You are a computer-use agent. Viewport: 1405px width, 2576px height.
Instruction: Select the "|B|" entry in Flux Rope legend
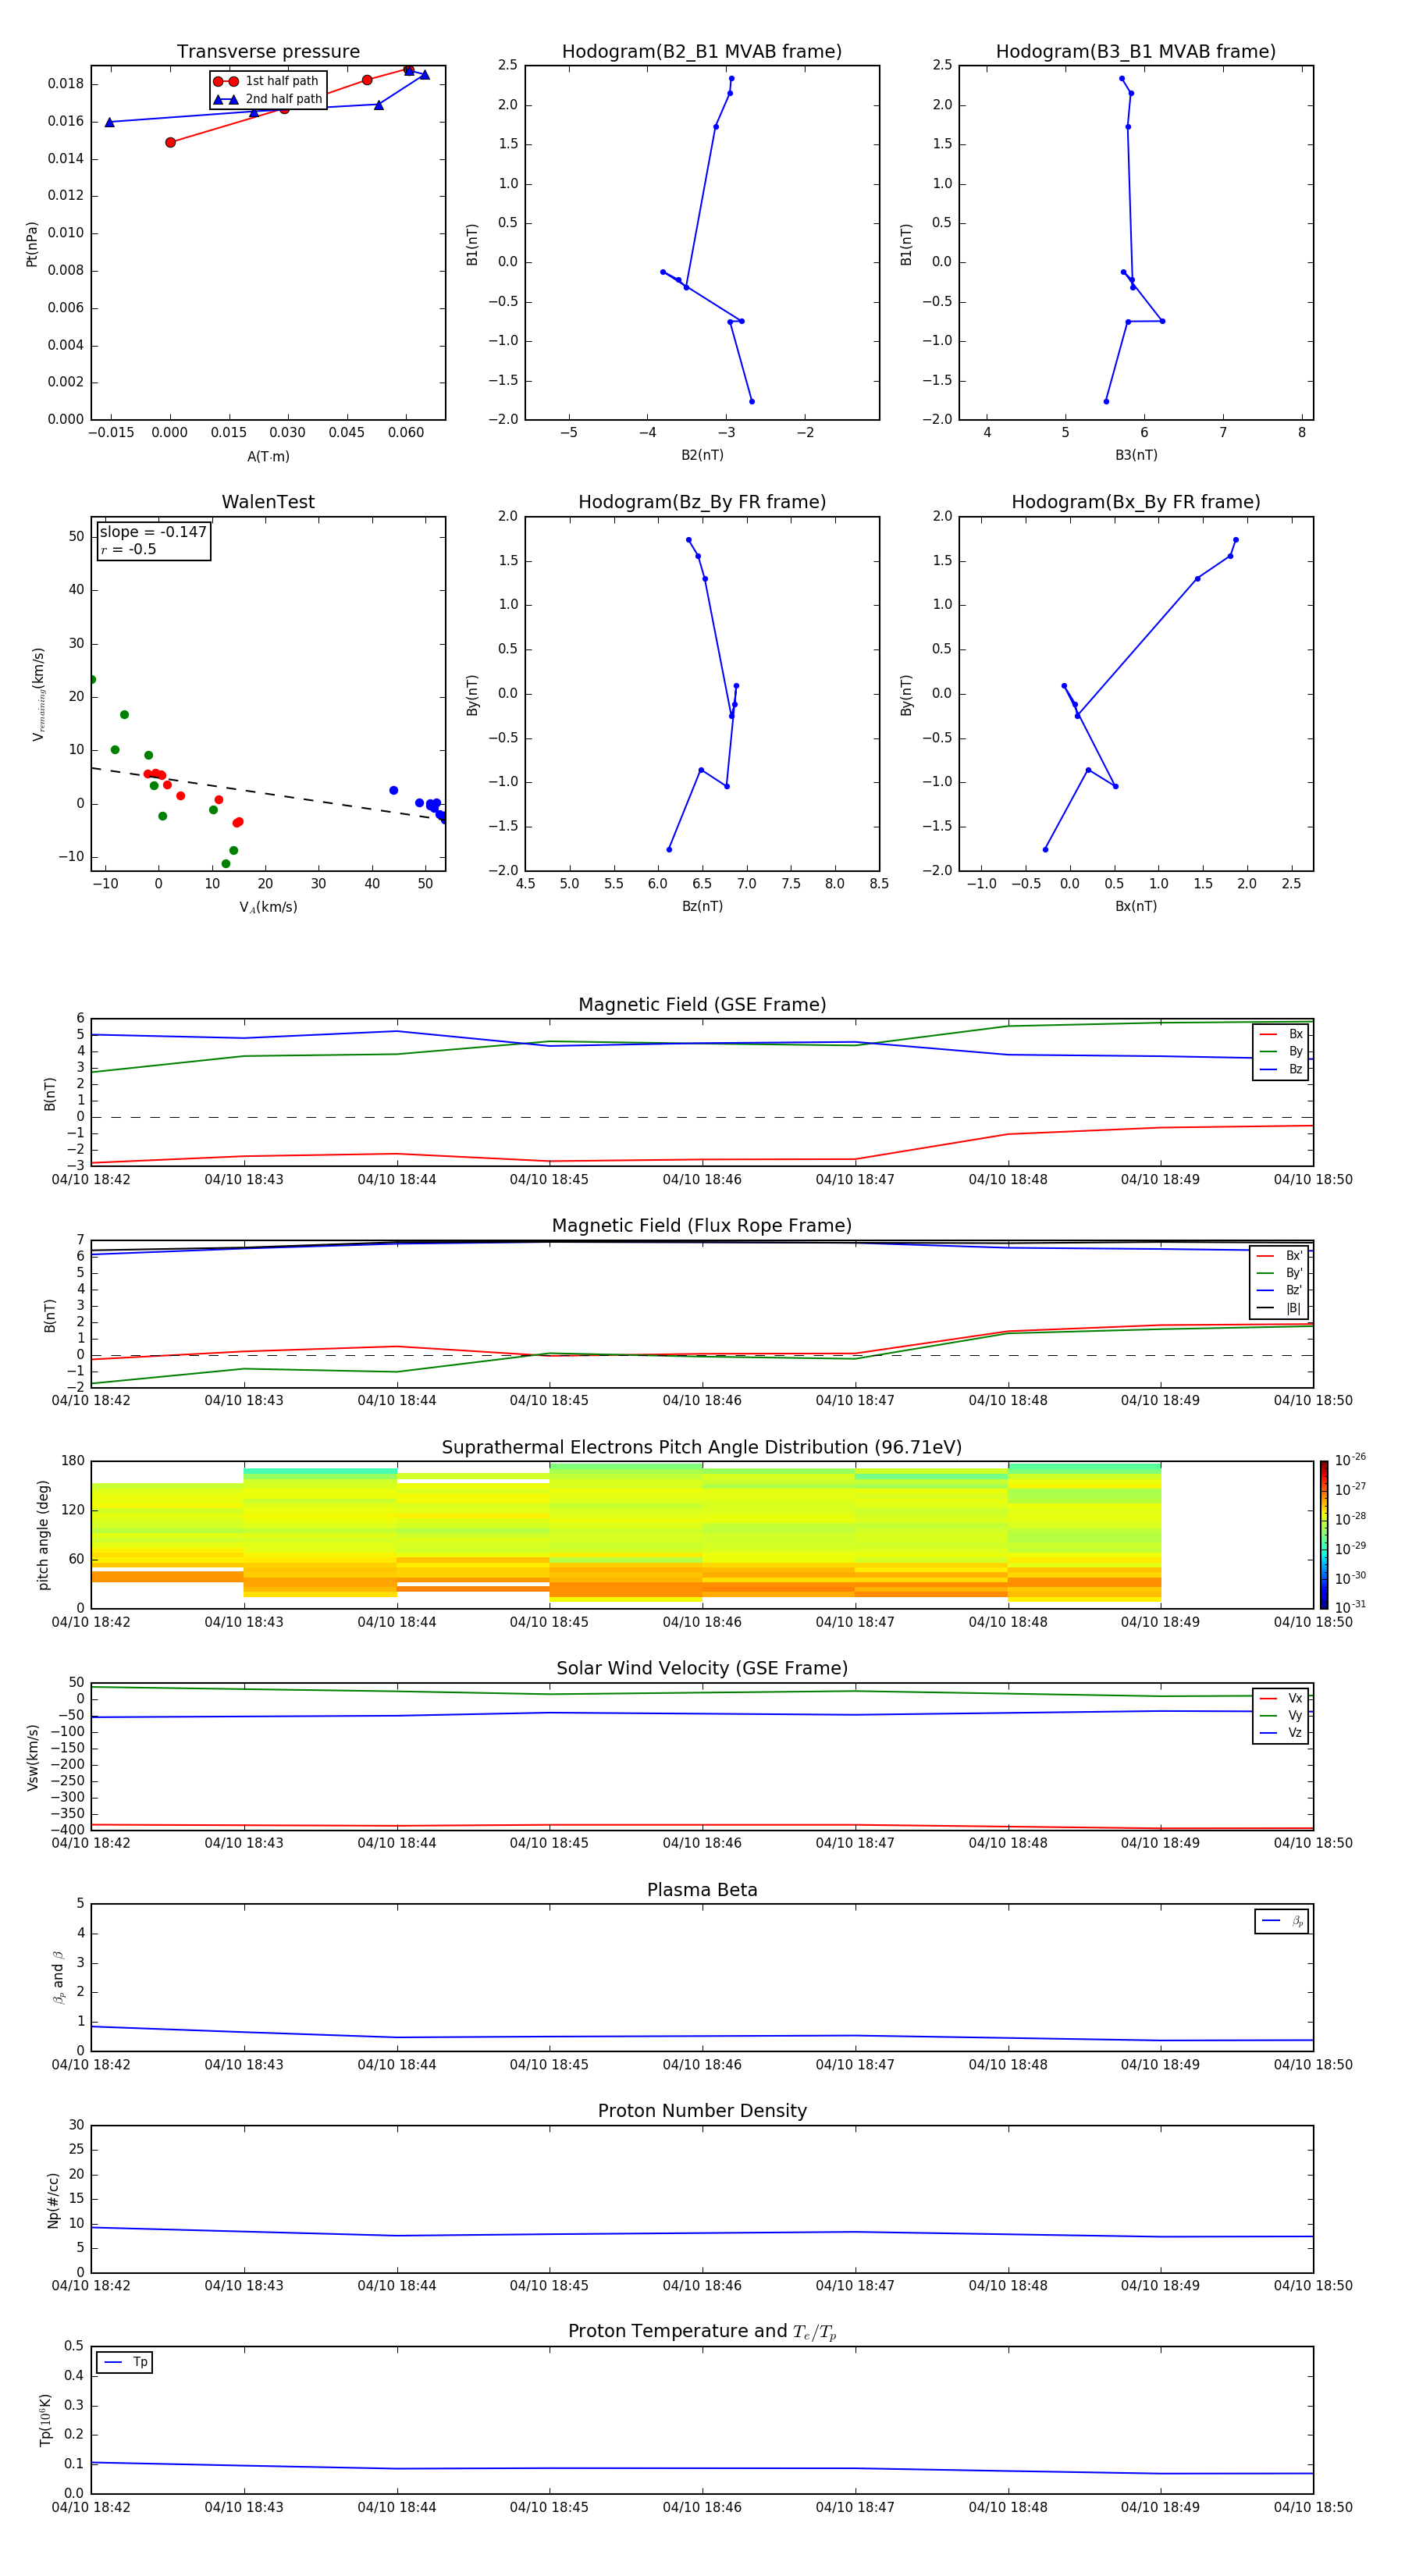tap(1280, 1308)
